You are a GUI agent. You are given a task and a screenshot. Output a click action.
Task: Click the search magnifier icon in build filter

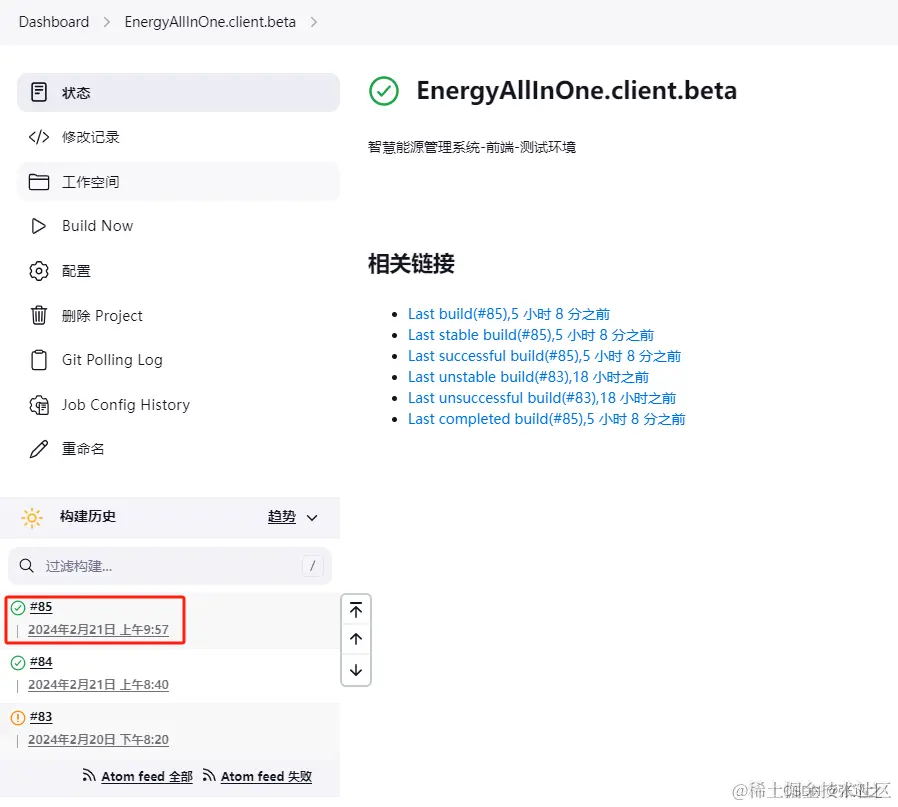tap(26, 566)
